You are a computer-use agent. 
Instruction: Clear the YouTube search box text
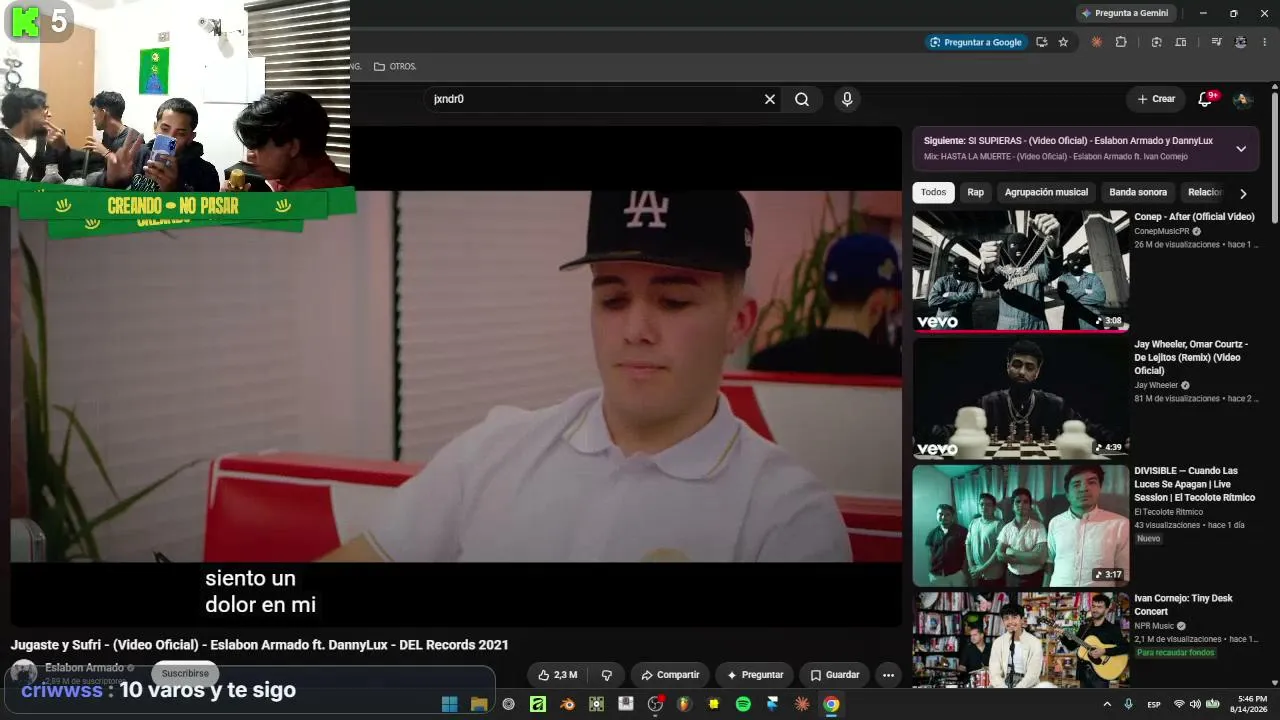click(770, 99)
